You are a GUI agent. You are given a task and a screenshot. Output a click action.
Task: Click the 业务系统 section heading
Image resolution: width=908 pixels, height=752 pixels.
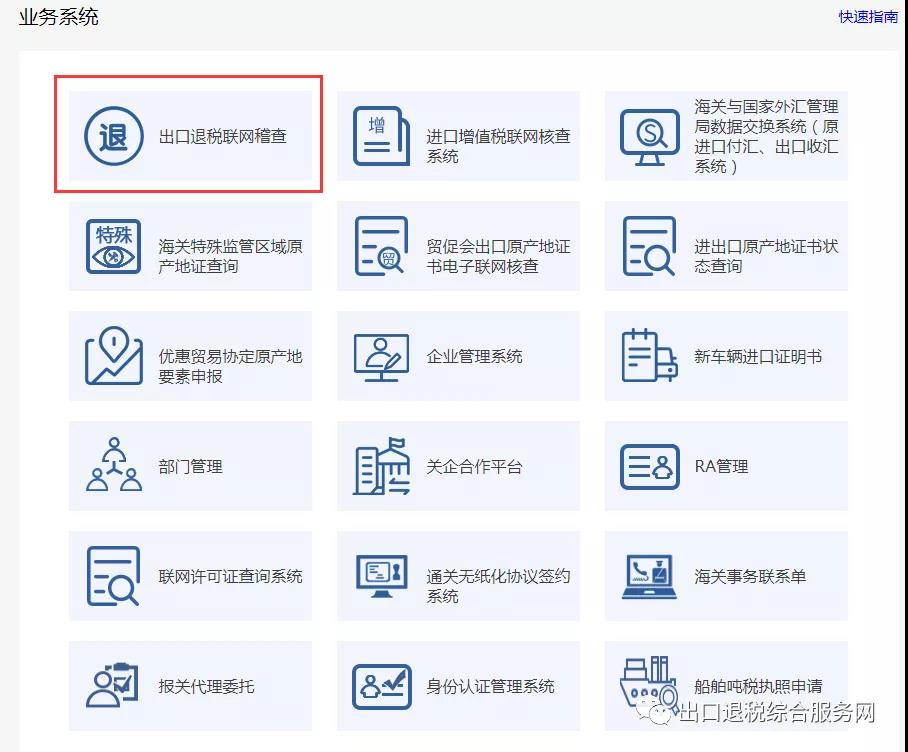pos(58,17)
